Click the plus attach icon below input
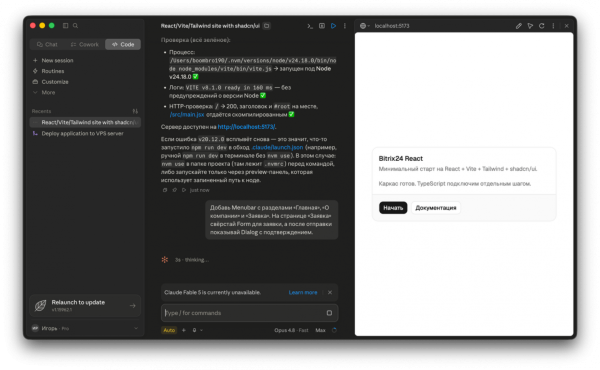The image size is (600, 370). [184, 330]
